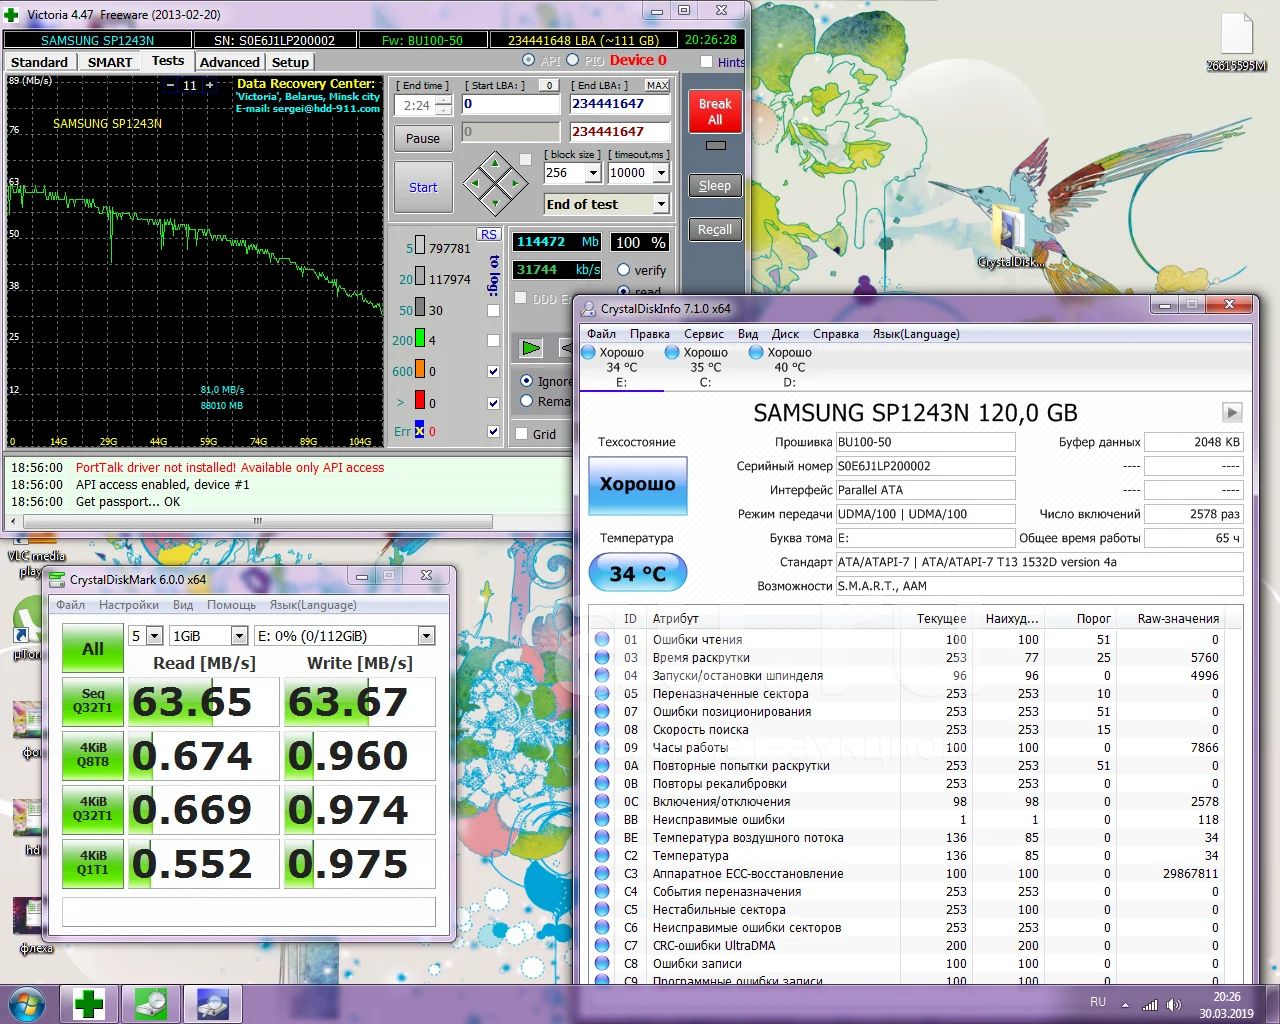Click status orb for attribute 01 Ошибки чтения
This screenshot has width=1280, height=1024.
(602, 639)
